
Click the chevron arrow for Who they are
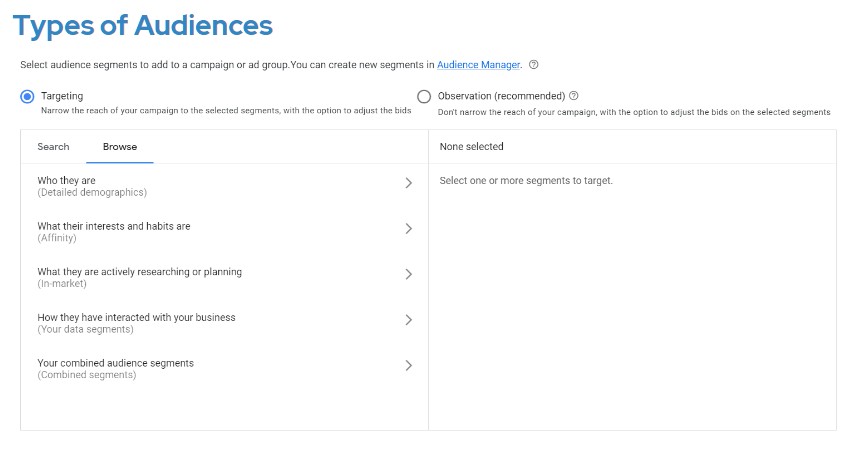408,183
